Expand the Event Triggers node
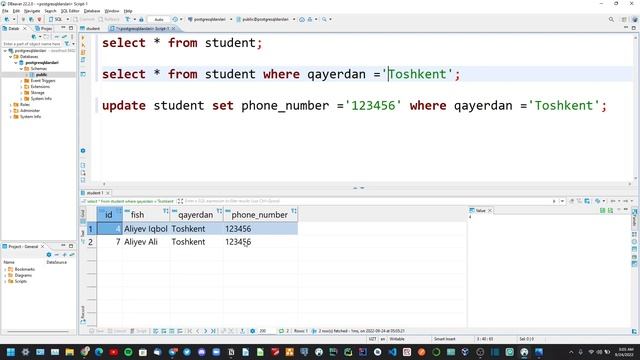 pyautogui.click(x=21, y=81)
